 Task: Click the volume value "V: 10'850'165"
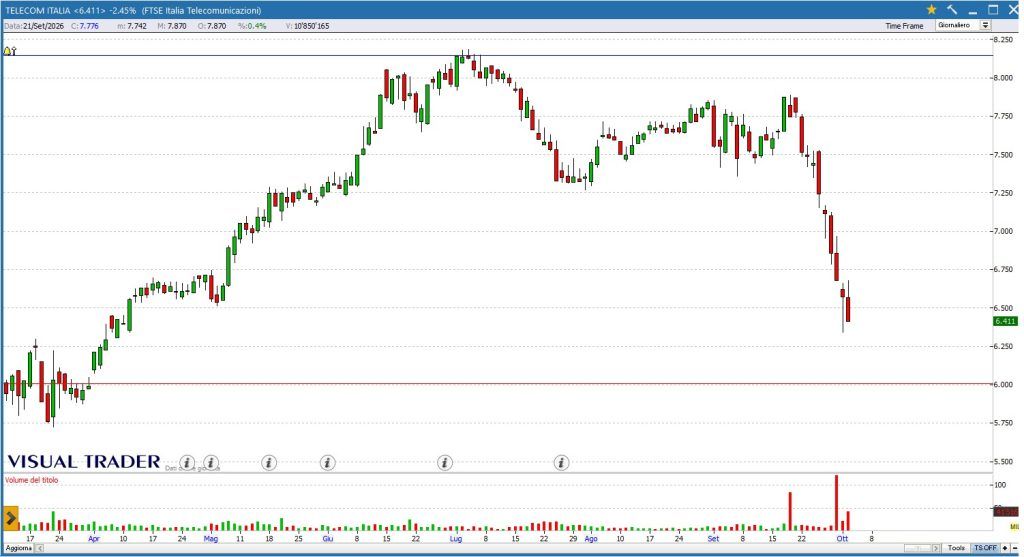pos(308,26)
